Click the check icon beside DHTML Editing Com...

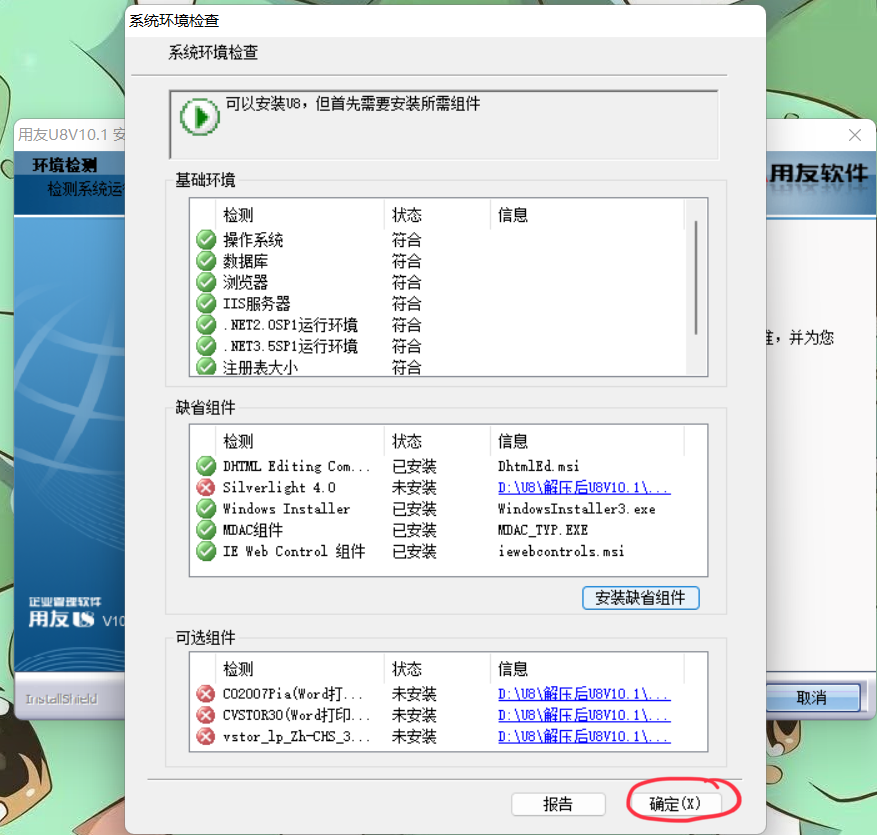click(x=206, y=466)
